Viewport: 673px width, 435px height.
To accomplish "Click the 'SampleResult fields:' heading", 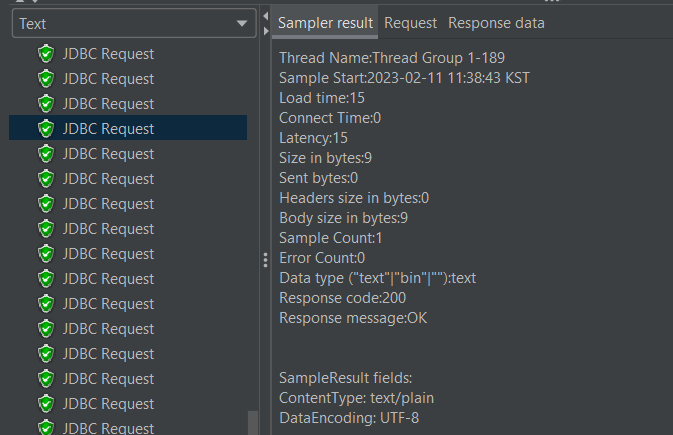I will tap(346, 378).
